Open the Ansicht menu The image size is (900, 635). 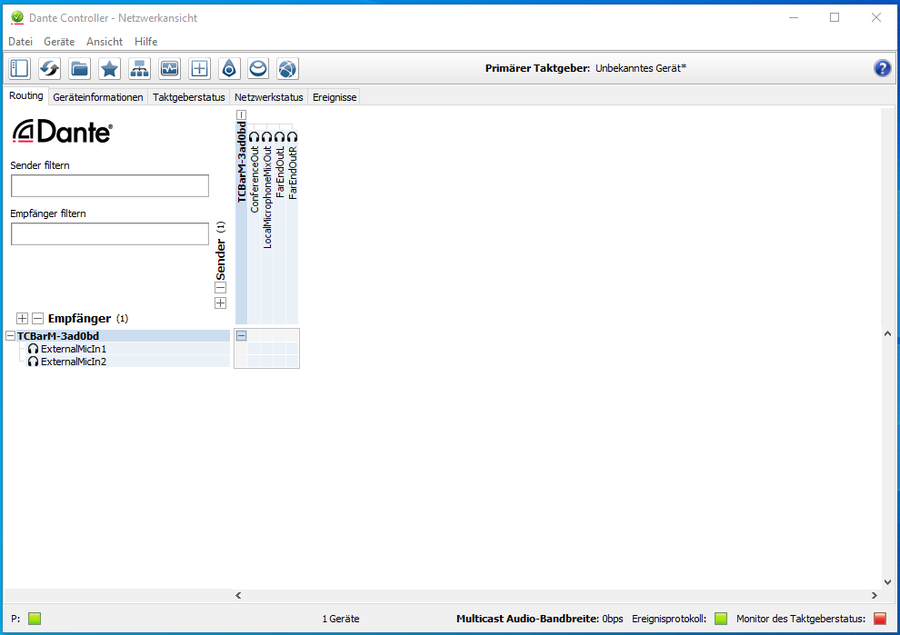[x=104, y=41]
